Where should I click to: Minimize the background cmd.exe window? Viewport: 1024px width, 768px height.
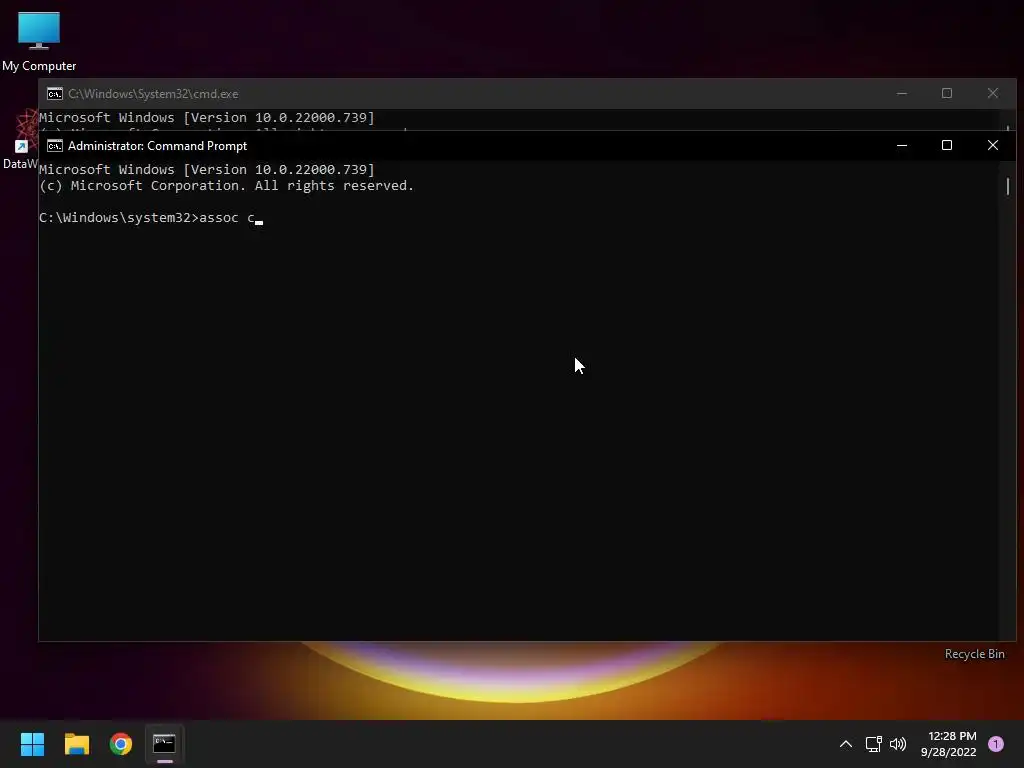click(x=902, y=93)
